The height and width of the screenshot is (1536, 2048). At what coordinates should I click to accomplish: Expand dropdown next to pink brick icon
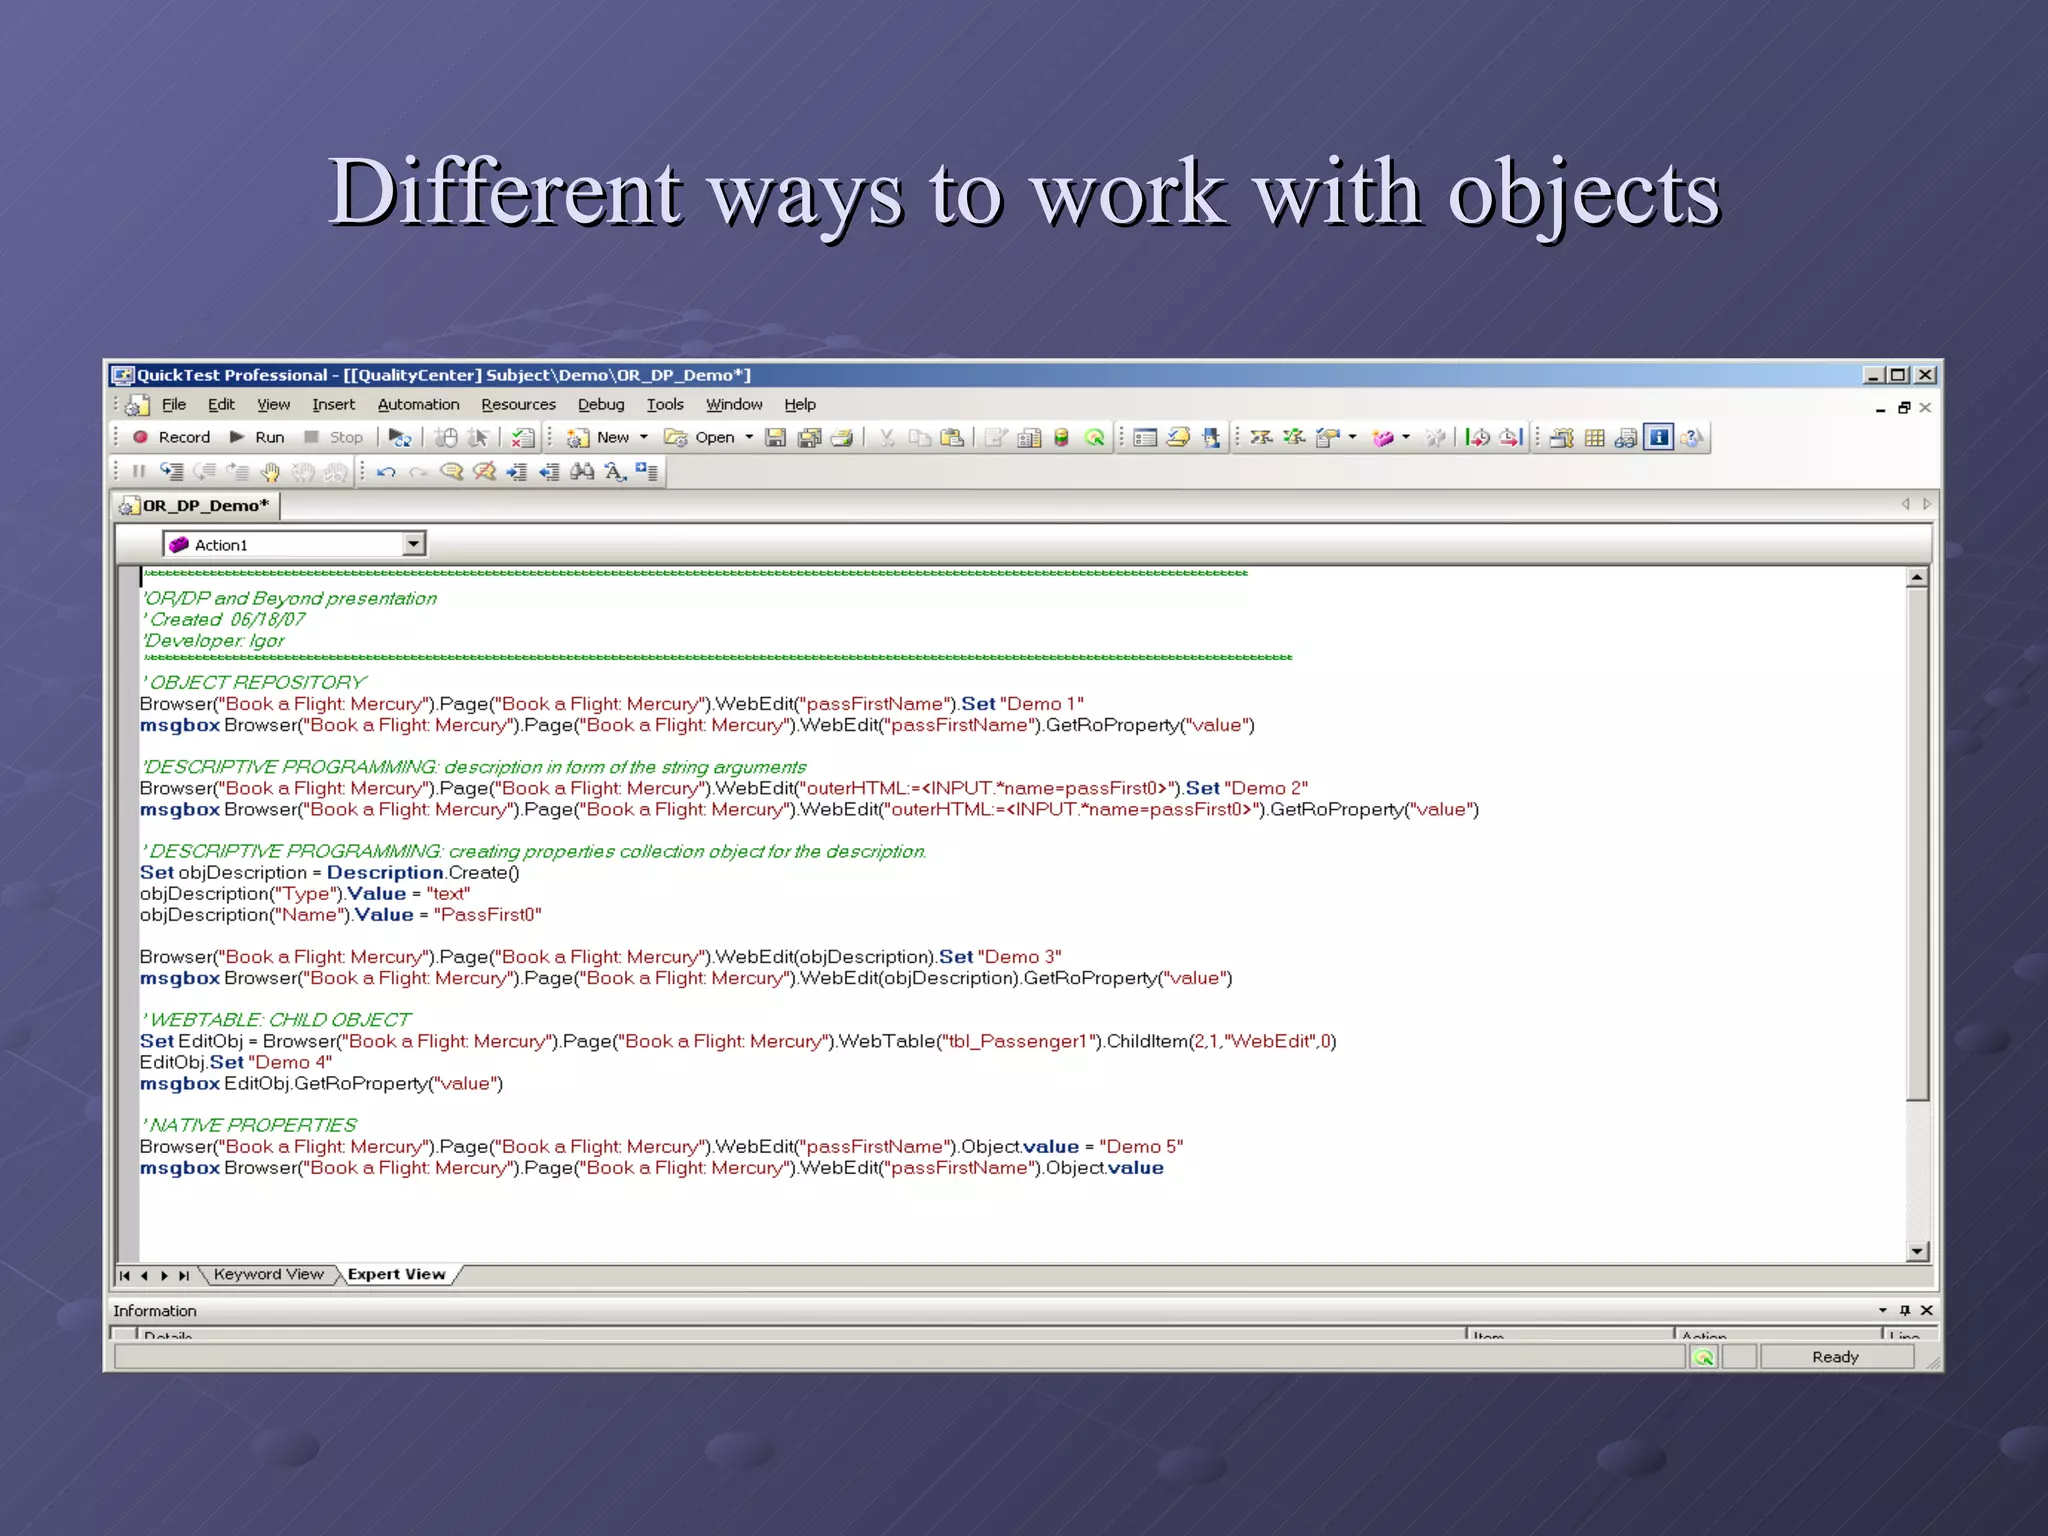(x=1406, y=437)
